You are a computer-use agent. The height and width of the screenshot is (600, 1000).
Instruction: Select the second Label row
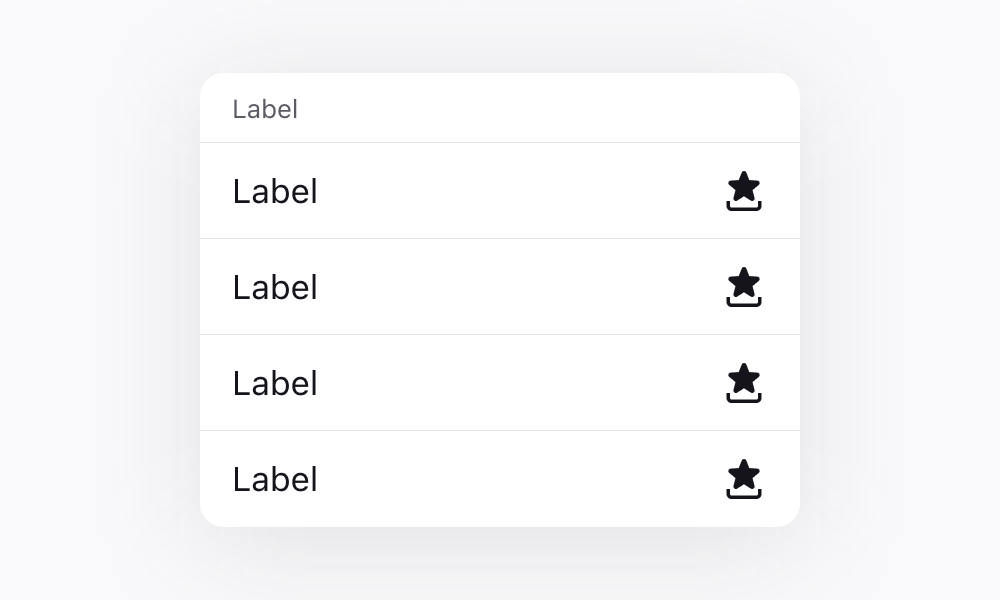[275, 287]
